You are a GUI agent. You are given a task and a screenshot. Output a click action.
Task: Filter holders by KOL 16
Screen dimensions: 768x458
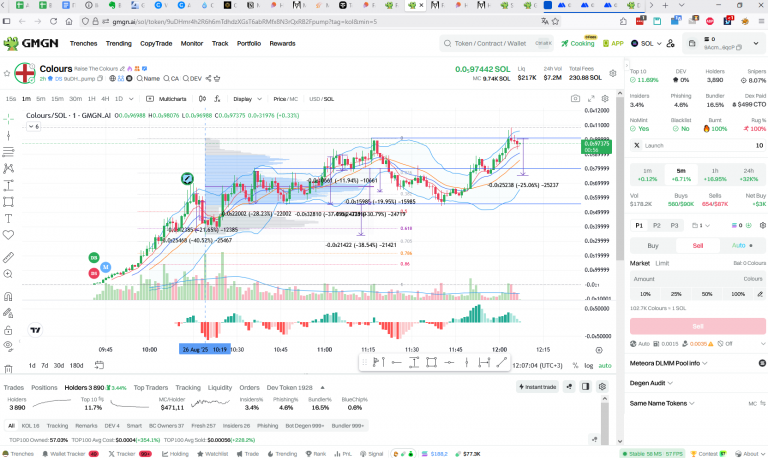(x=30, y=426)
